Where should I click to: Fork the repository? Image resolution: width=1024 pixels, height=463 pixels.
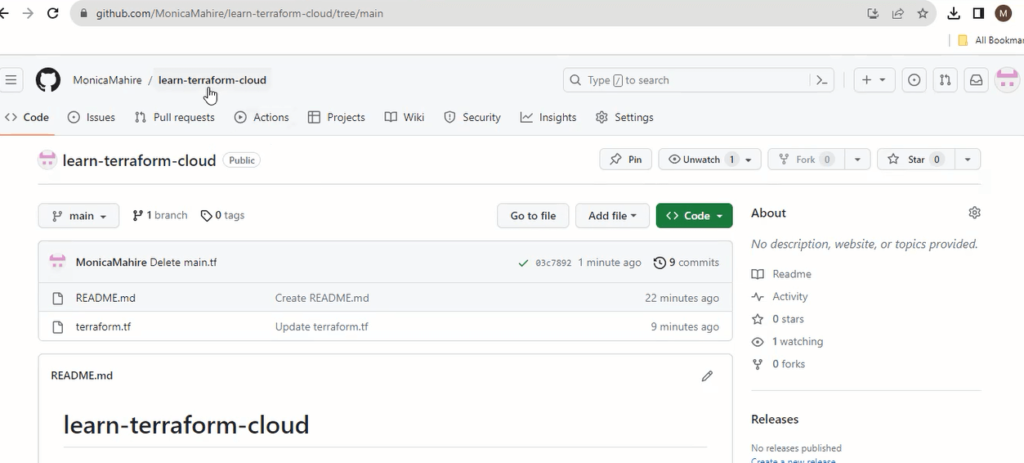807,159
